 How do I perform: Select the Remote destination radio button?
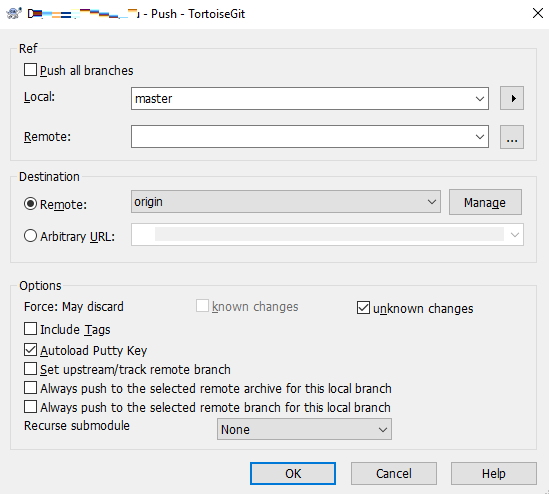(x=30, y=203)
